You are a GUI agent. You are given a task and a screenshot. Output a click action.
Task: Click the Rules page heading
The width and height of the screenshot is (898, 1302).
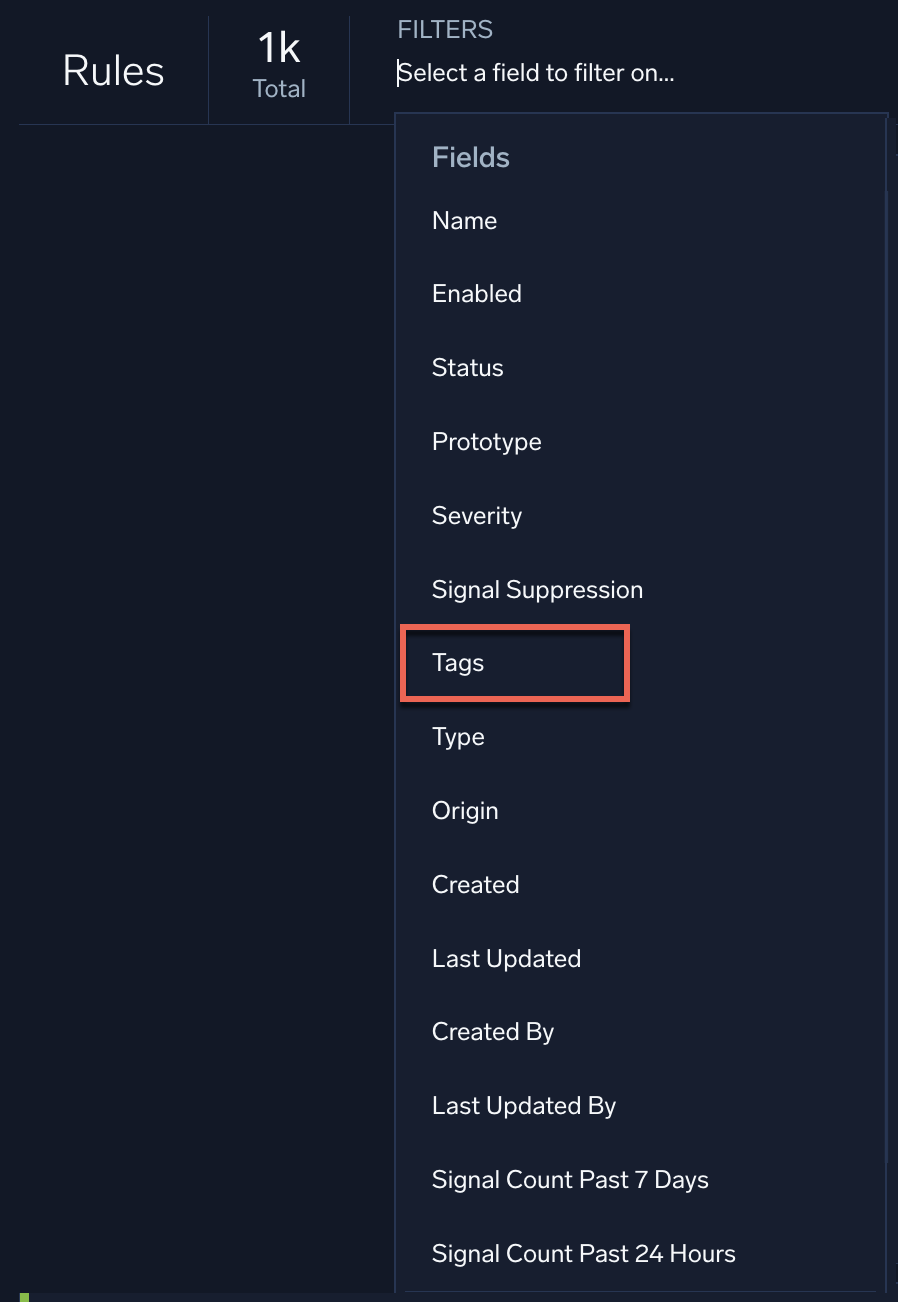112,70
